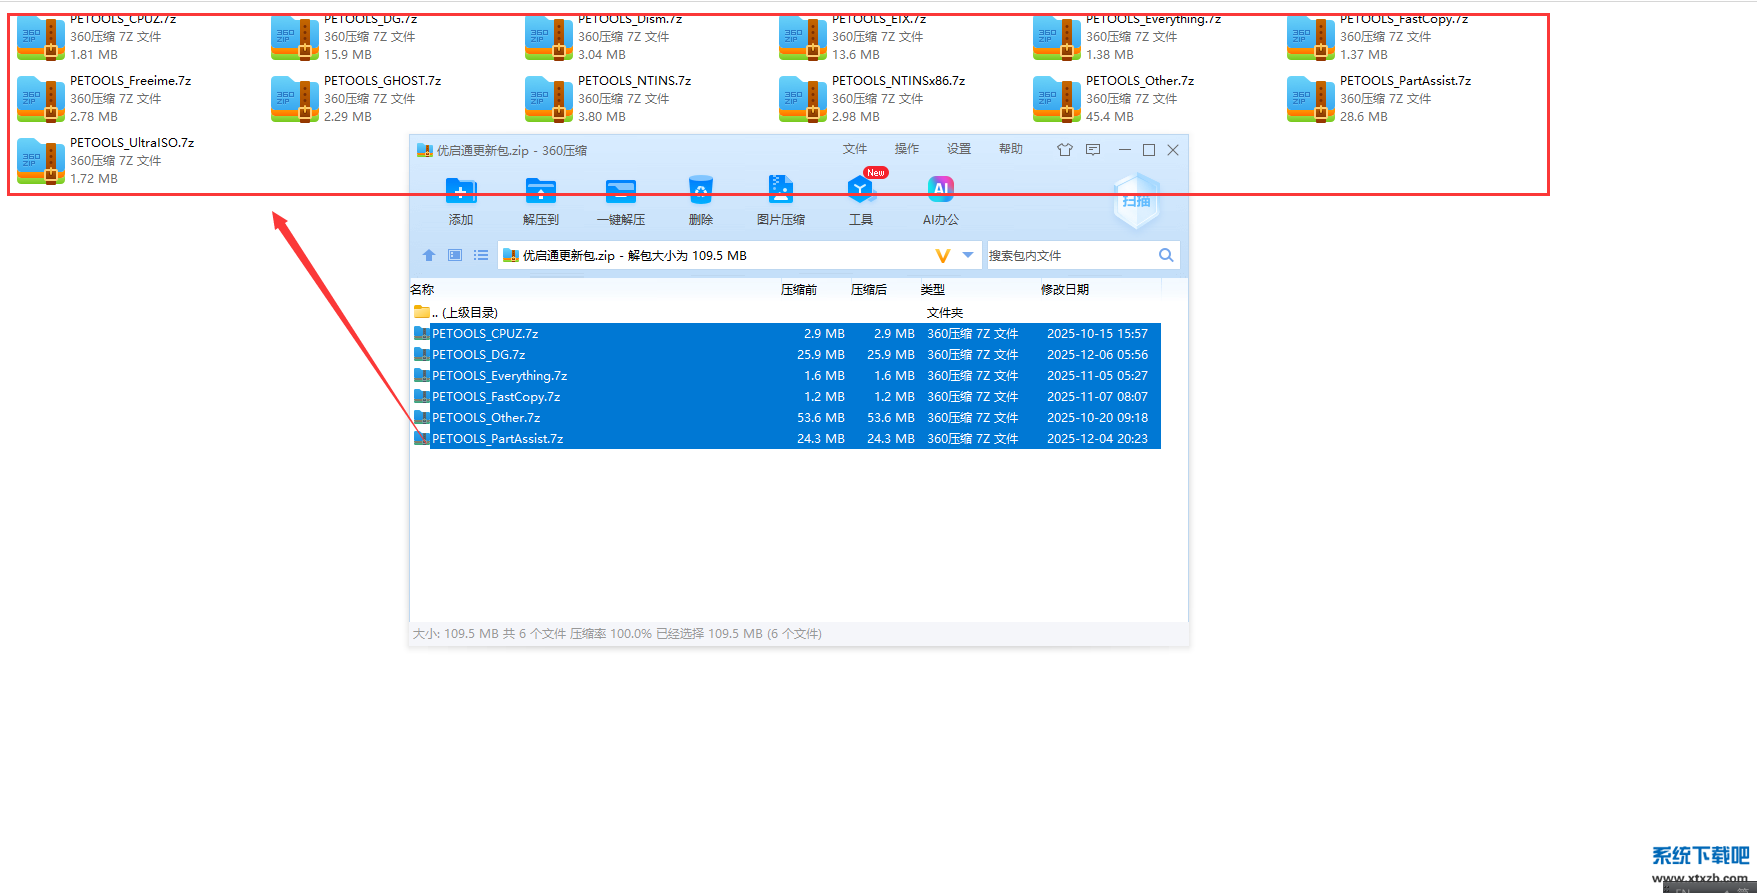Switch to thumbnail view mode
The height and width of the screenshot is (893, 1757).
pyautogui.click(x=455, y=255)
